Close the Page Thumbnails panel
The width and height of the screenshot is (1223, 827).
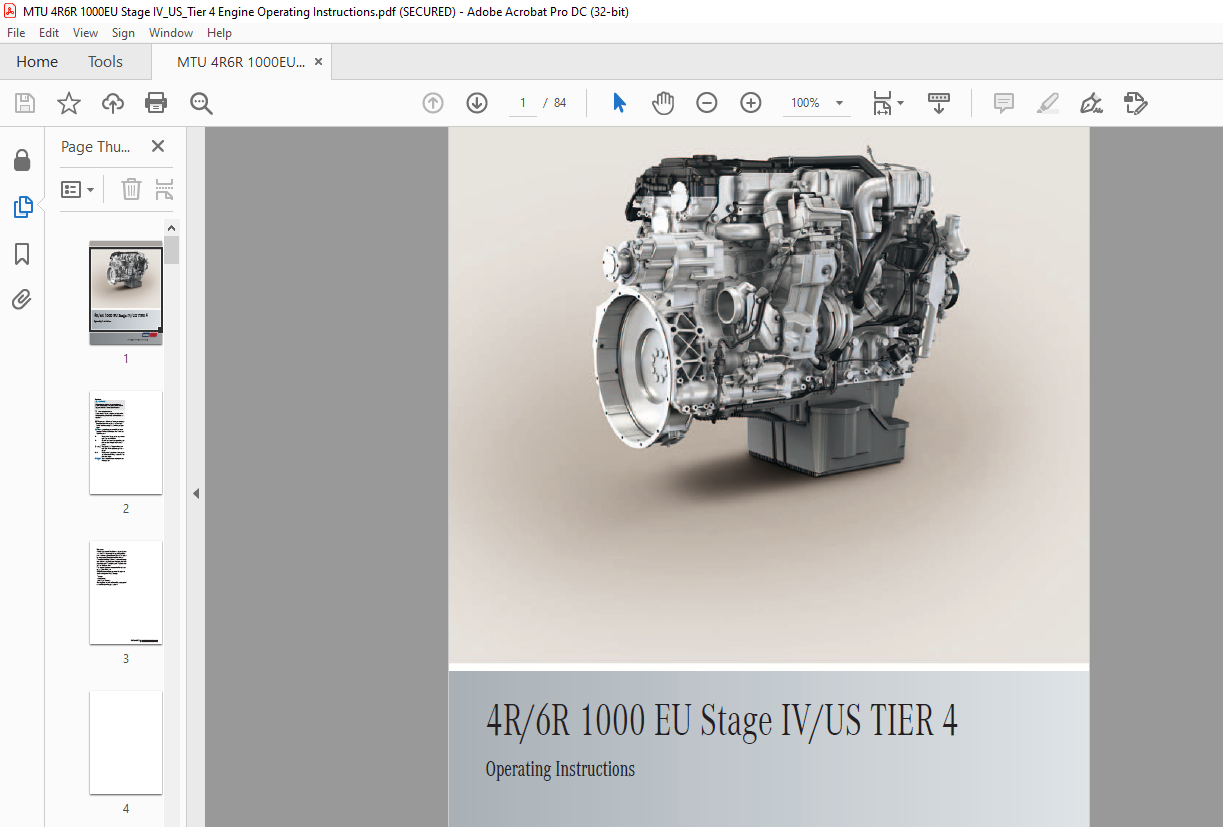tap(158, 146)
